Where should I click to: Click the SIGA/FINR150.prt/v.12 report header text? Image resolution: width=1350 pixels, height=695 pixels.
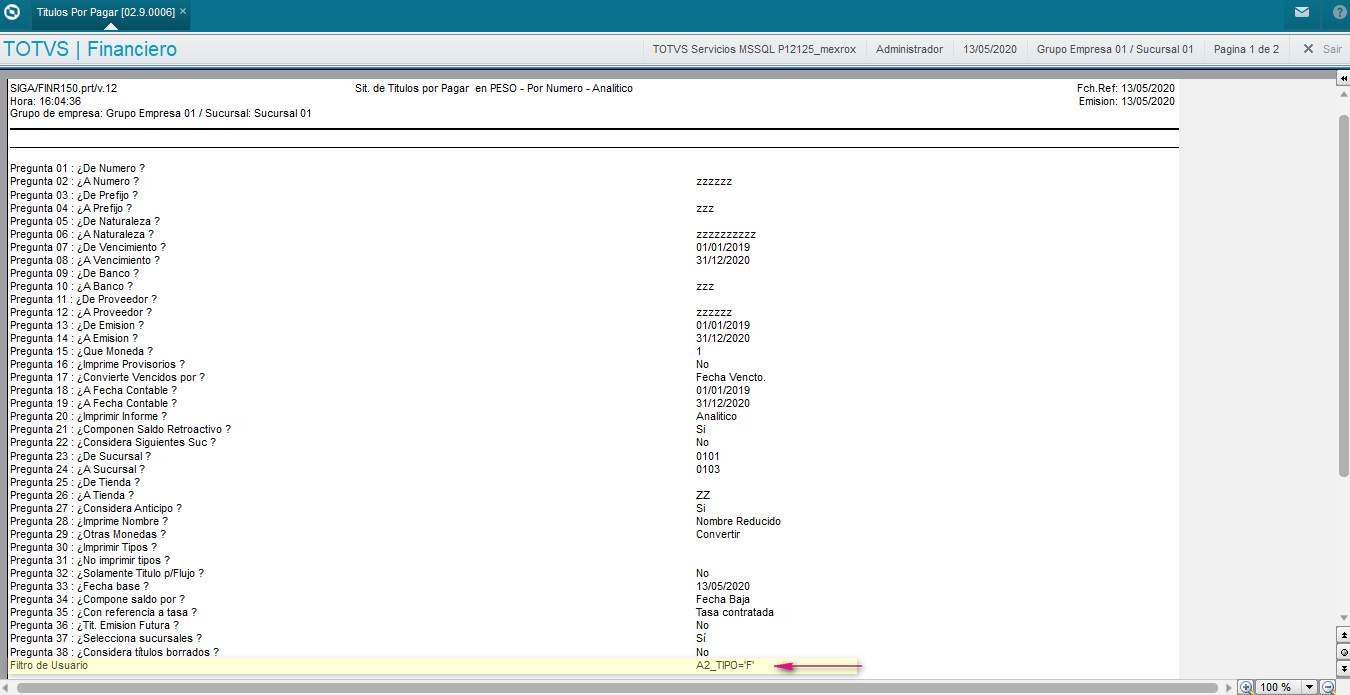(x=63, y=88)
